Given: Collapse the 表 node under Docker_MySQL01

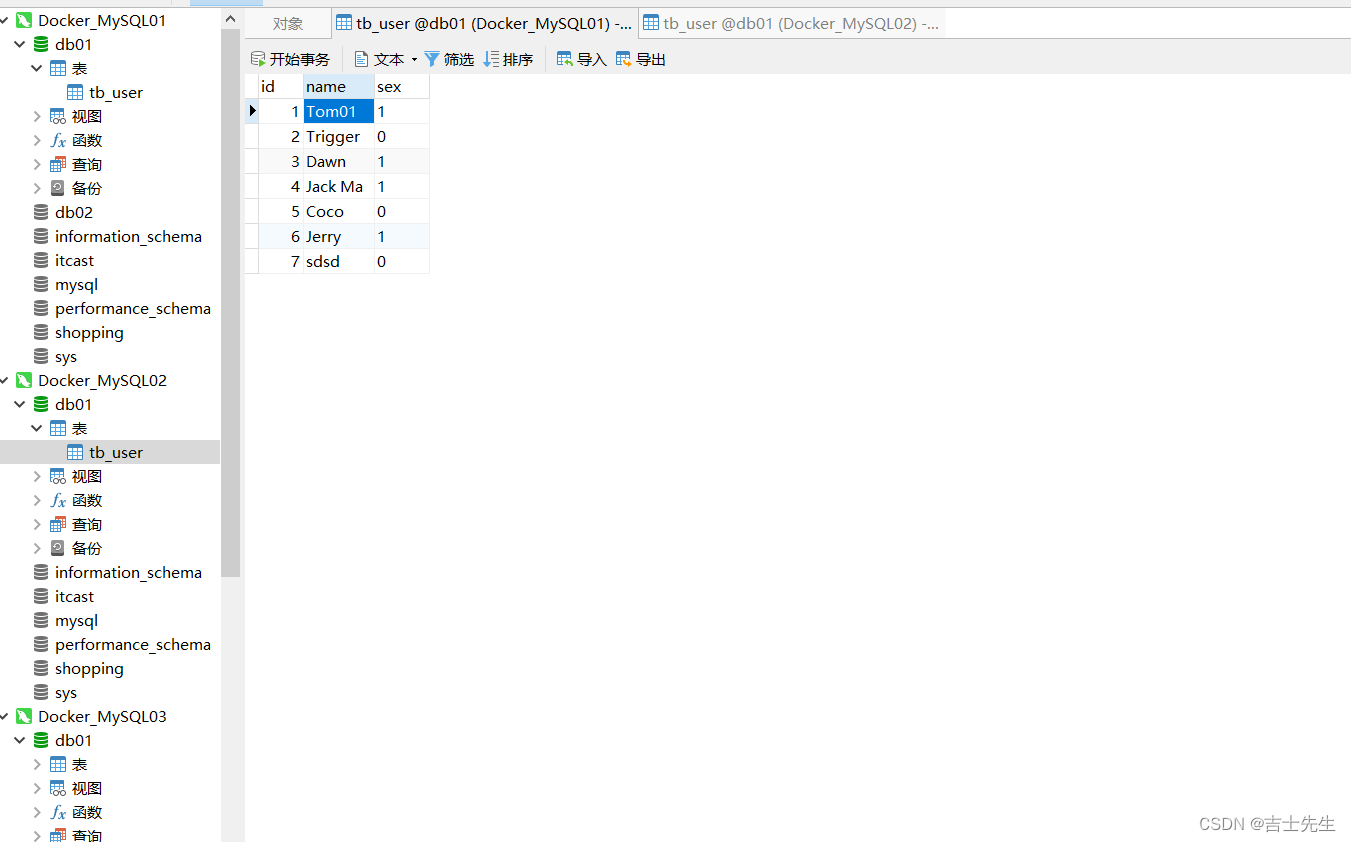Looking at the screenshot, I should point(37,68).
